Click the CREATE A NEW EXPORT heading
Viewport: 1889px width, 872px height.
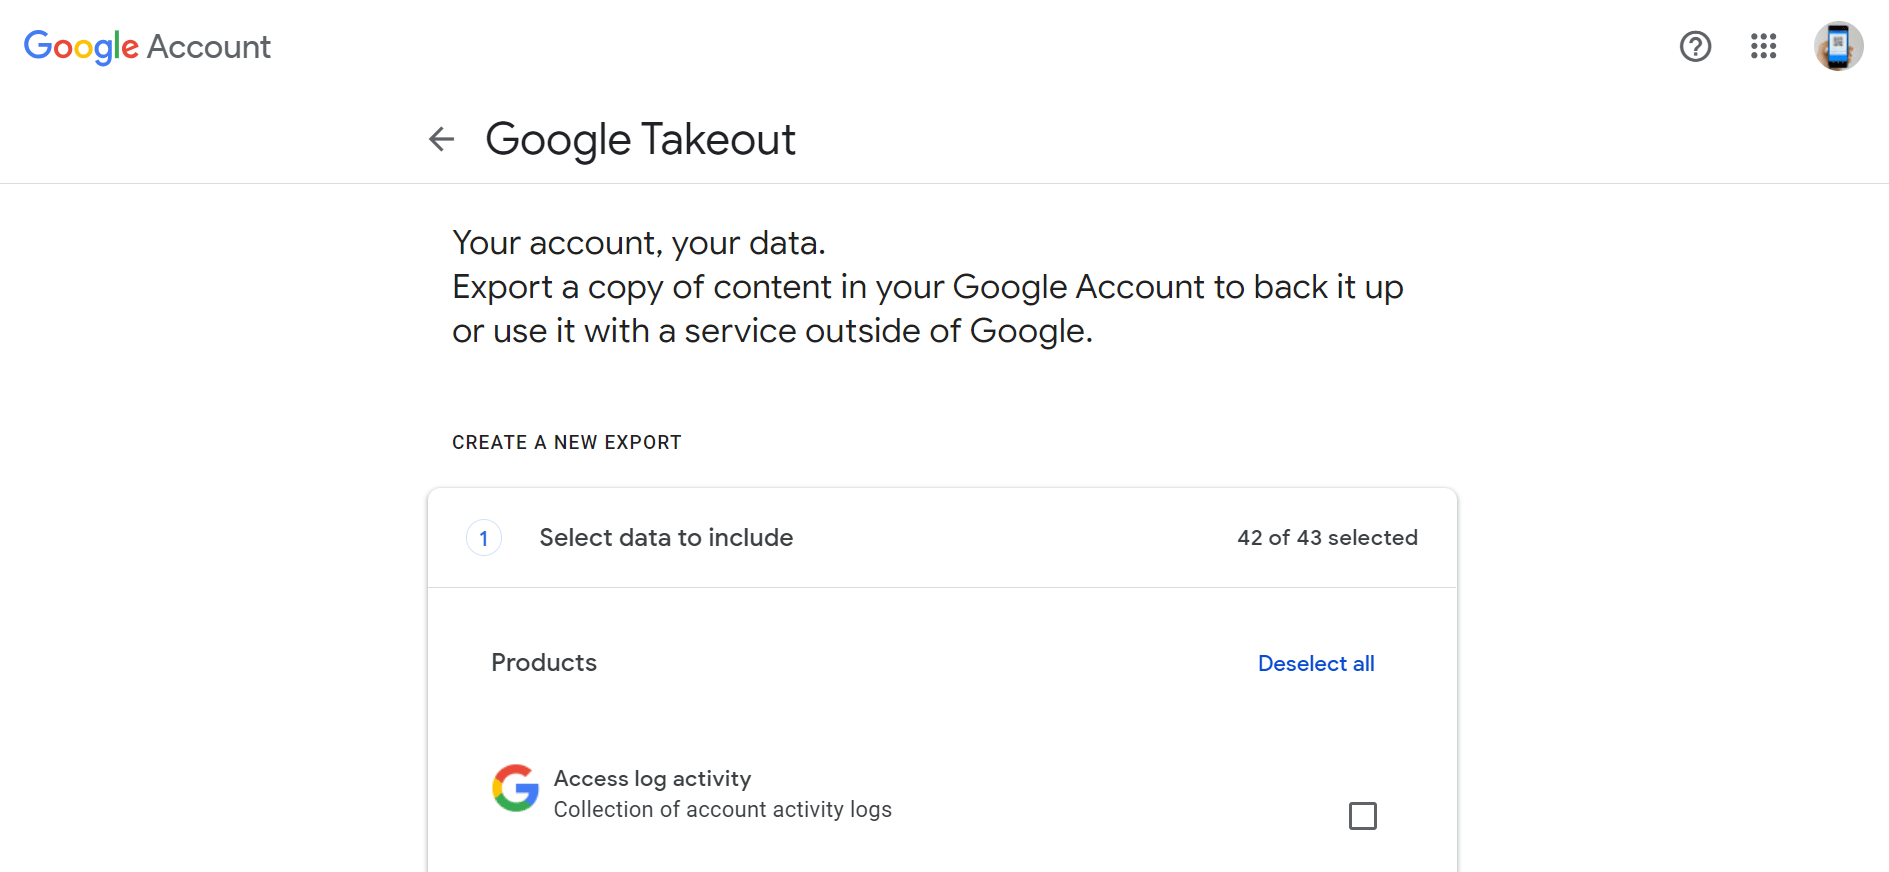pyautogui.click(x=566, y=441)
